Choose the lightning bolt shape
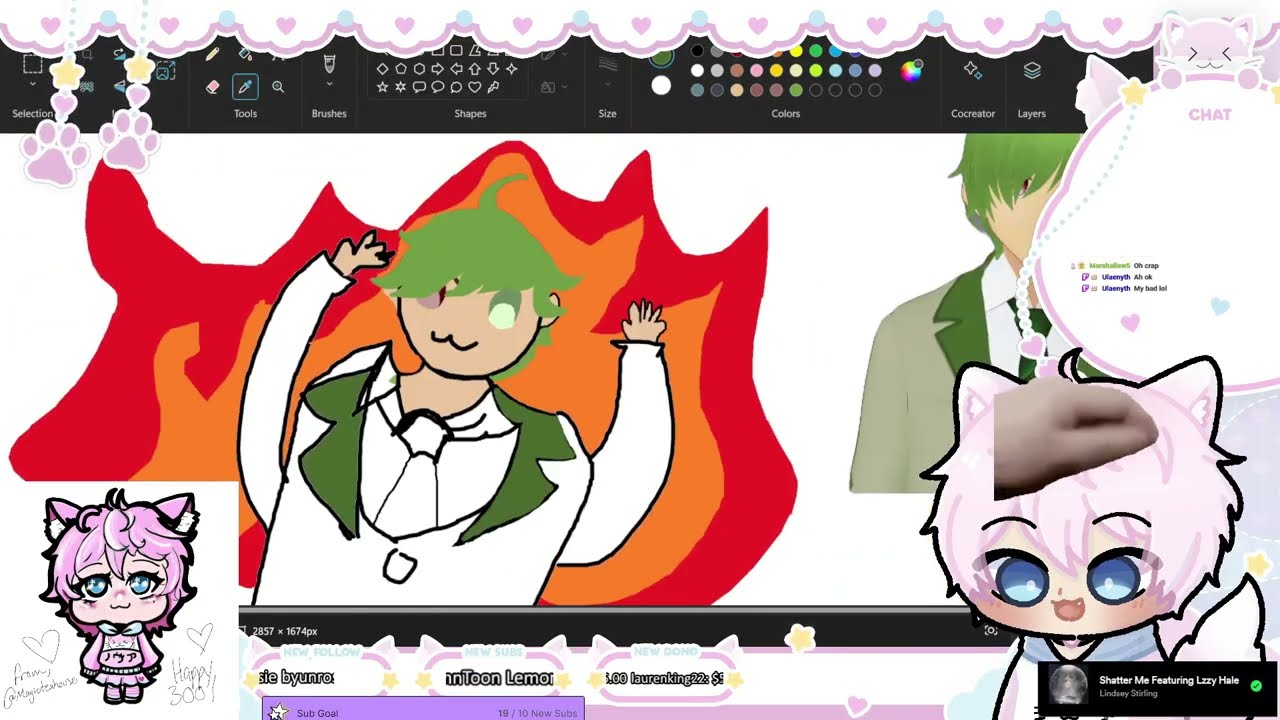This screenshot has width=1280, height=720. 493,87
